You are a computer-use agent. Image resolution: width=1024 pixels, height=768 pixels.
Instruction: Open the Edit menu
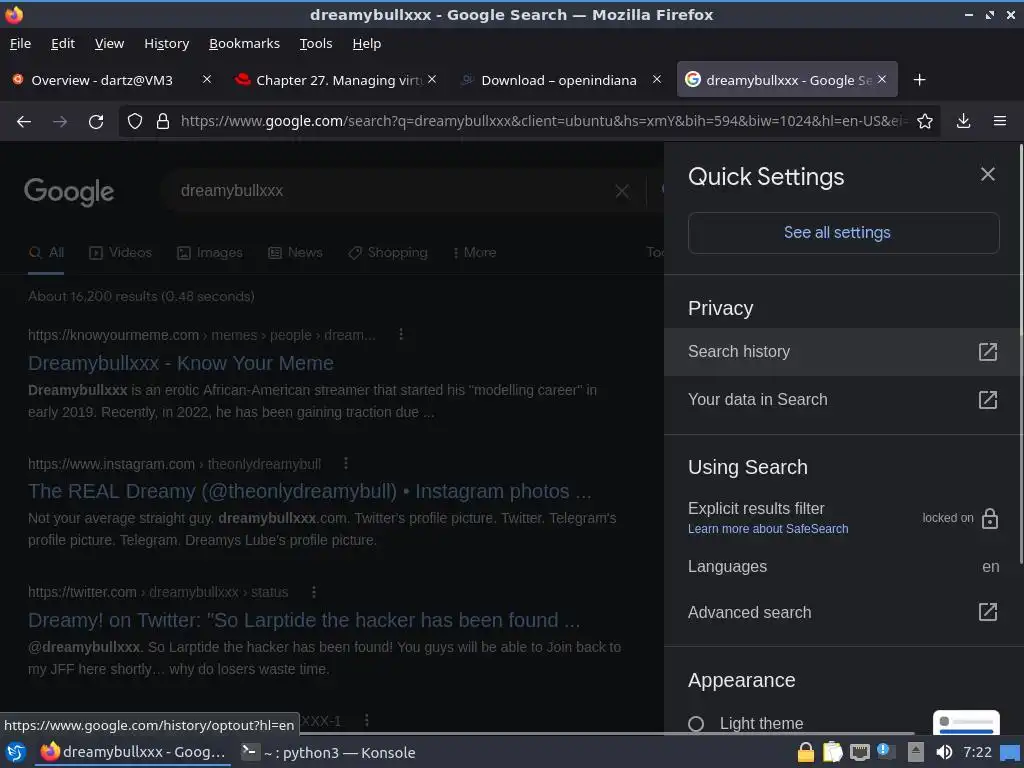tap(63, 44)
